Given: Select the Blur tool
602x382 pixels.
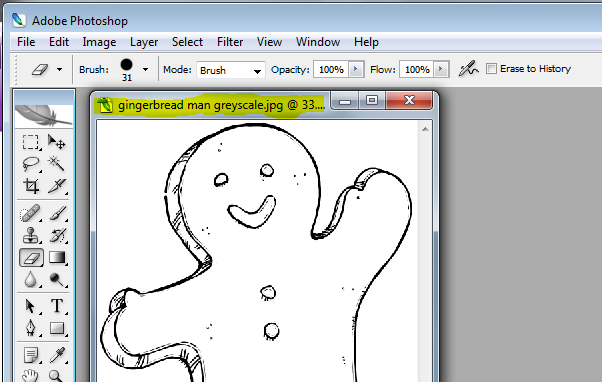Looking at the screenshot, I should point(31,279).
